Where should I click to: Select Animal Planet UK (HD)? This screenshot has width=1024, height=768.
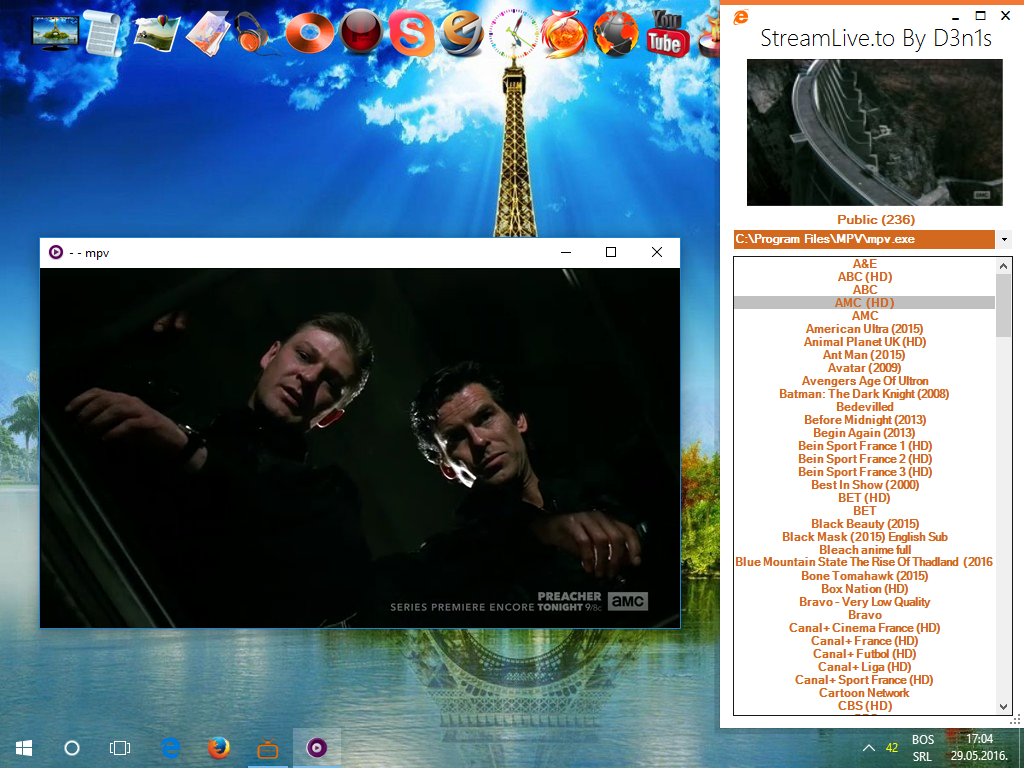[865, 342]
